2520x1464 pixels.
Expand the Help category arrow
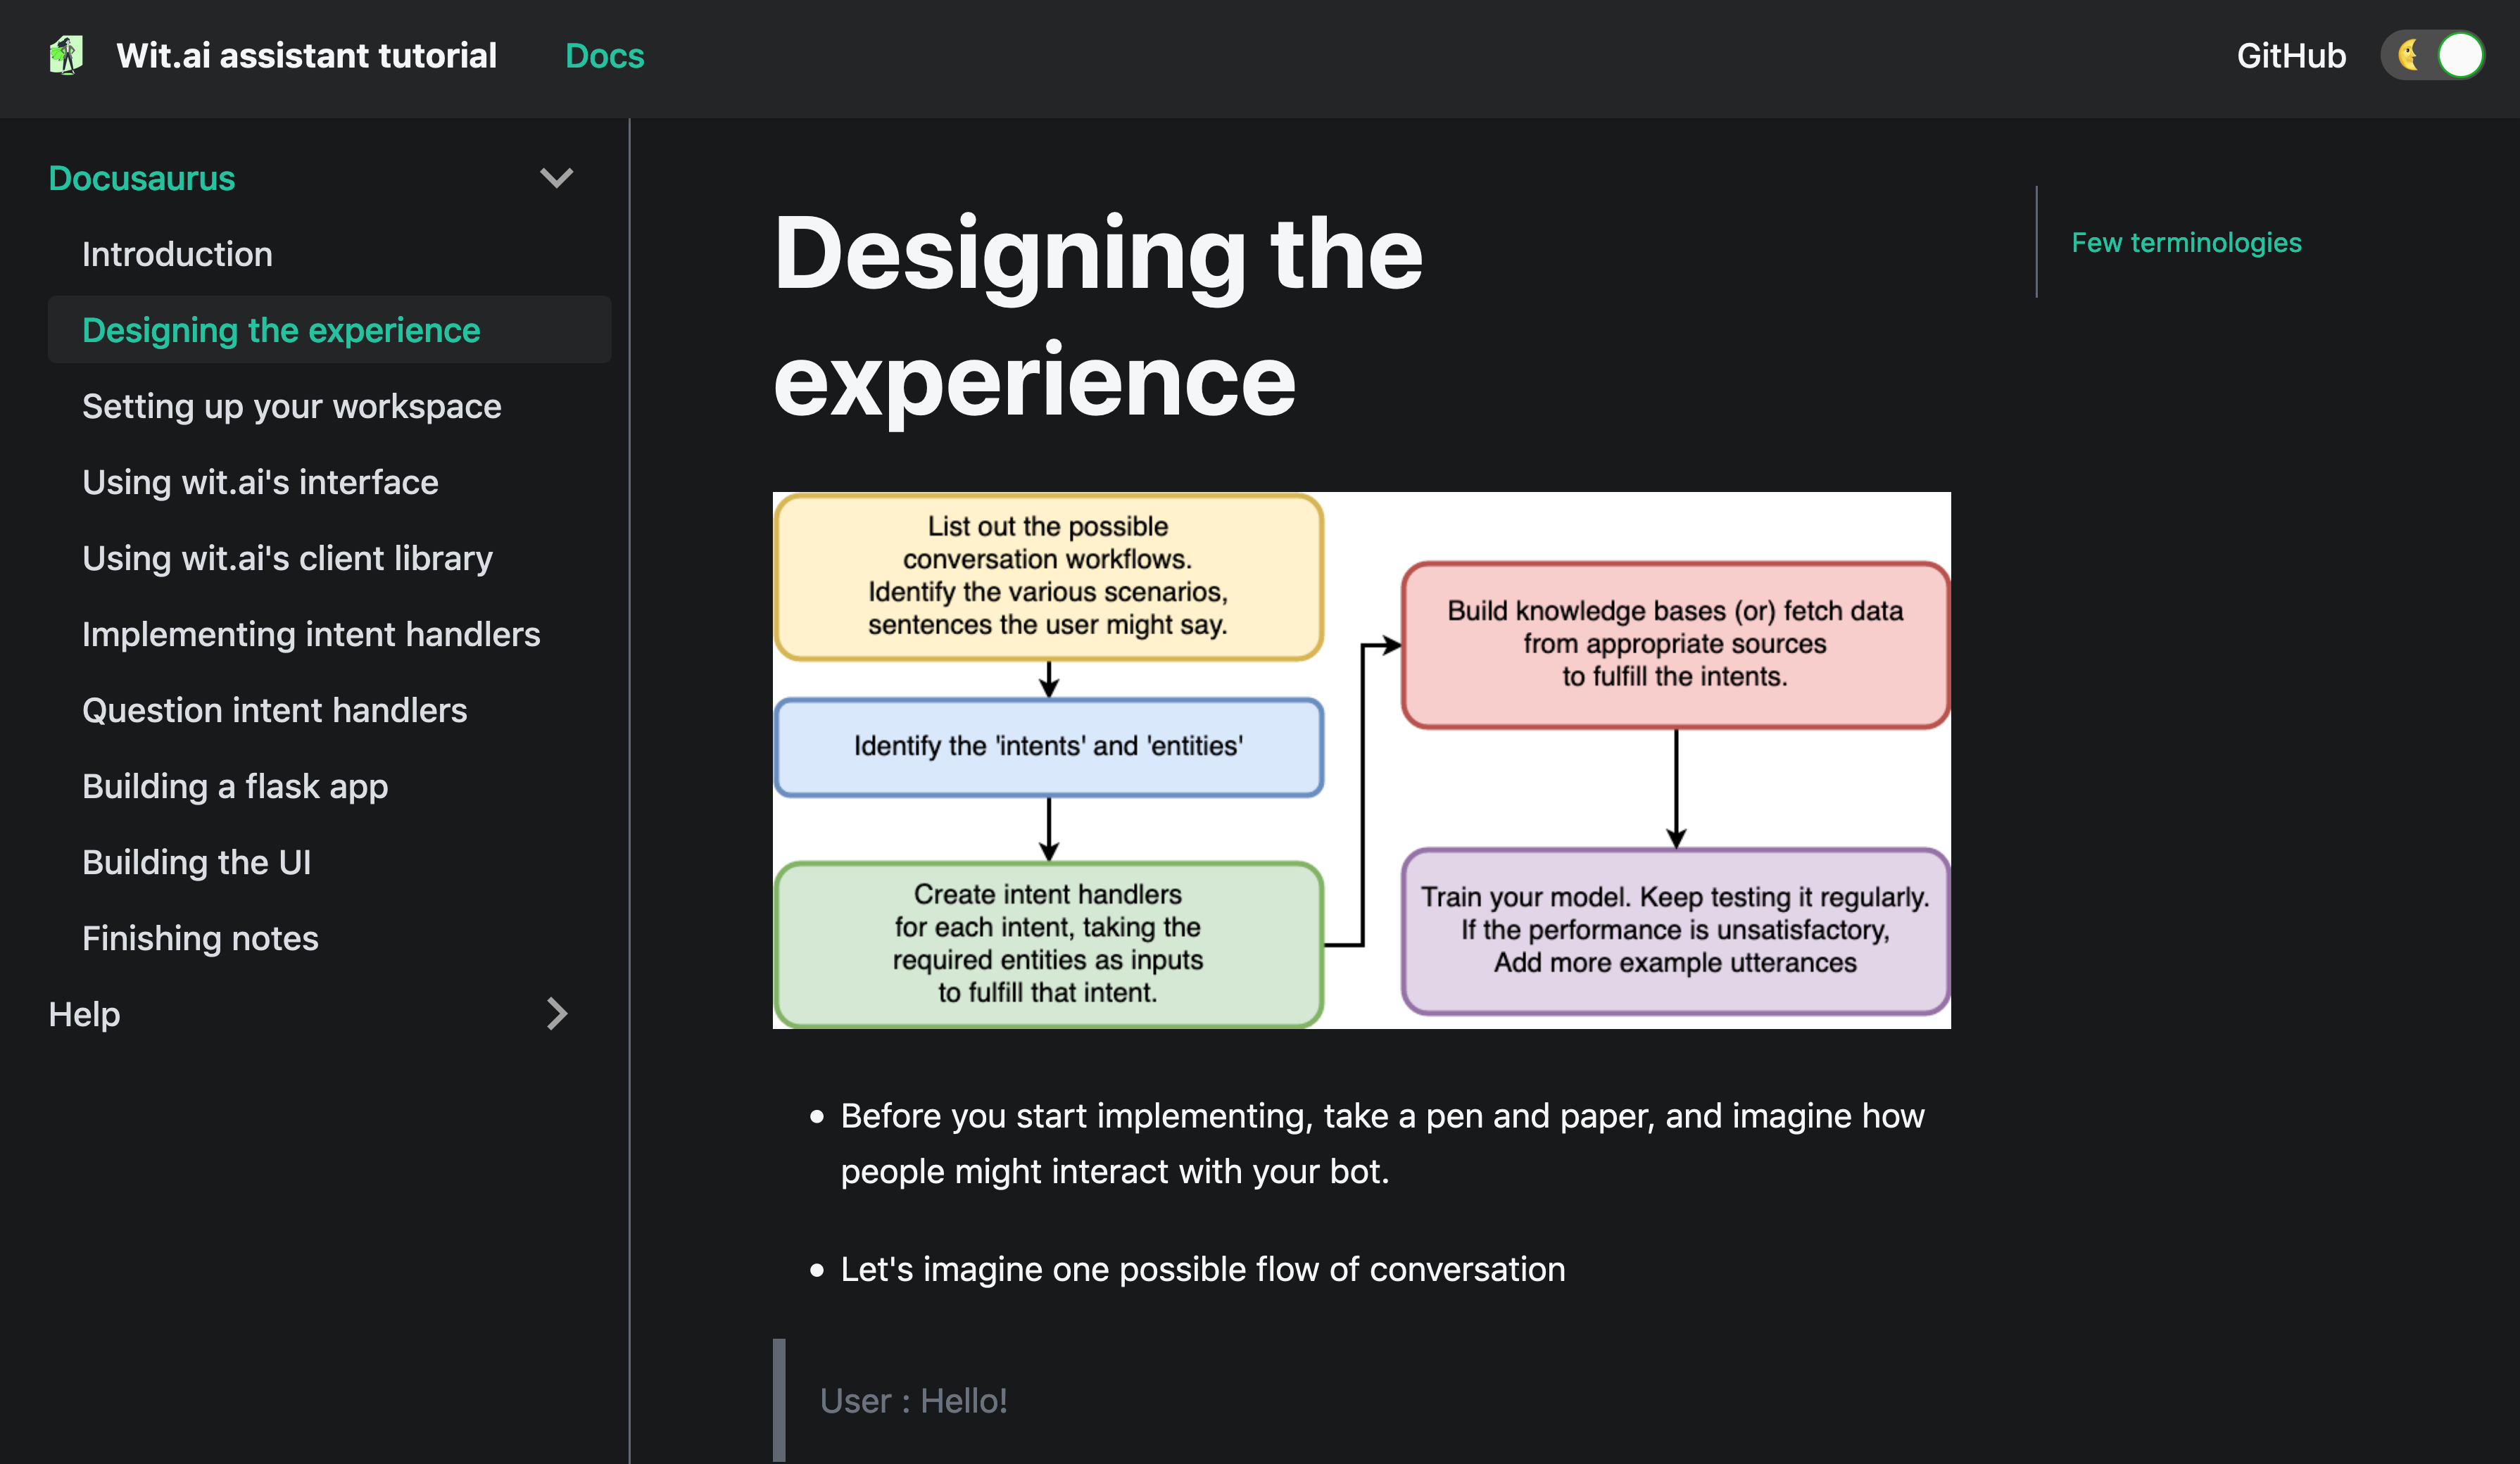[x=556, y=1014]
